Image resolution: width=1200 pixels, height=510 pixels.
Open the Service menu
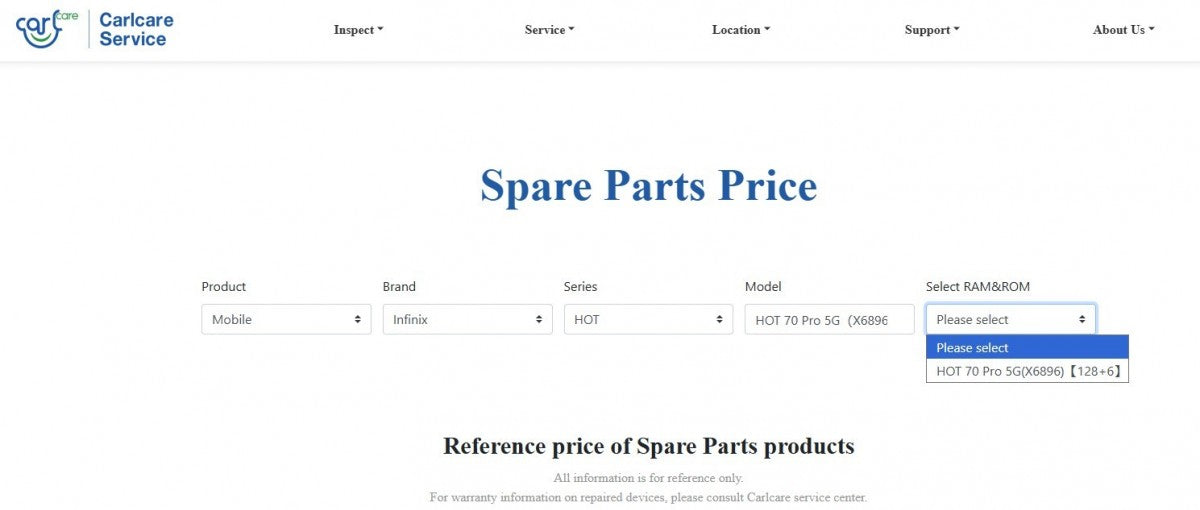coord(548,30)
